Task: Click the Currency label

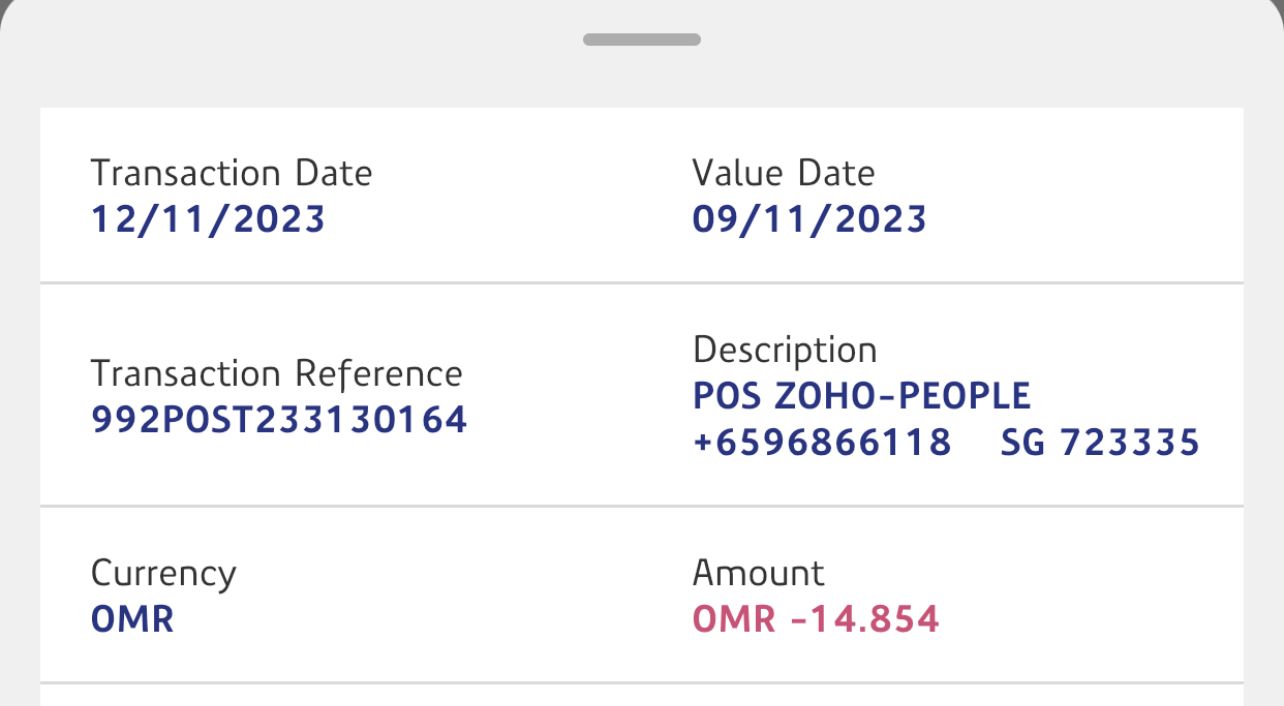Action: (x=163, y=573)
